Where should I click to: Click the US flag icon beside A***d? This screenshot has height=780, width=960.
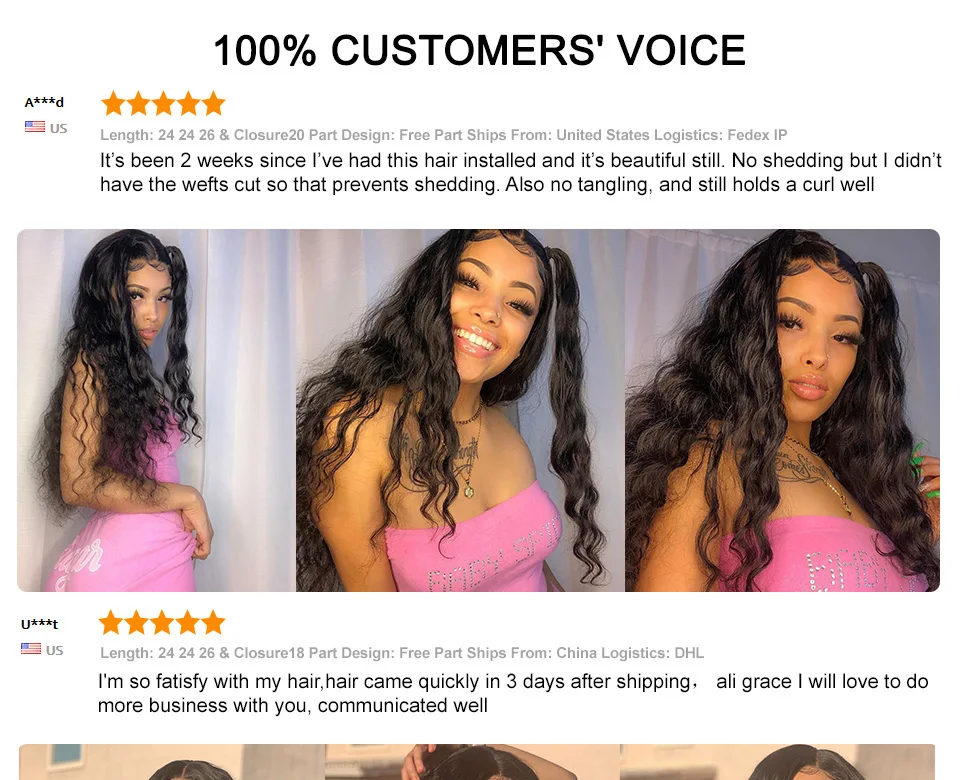point(35,127)
